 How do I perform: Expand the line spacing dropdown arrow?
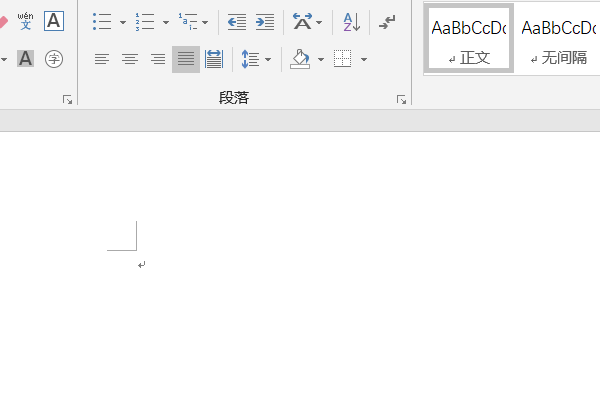268,59
